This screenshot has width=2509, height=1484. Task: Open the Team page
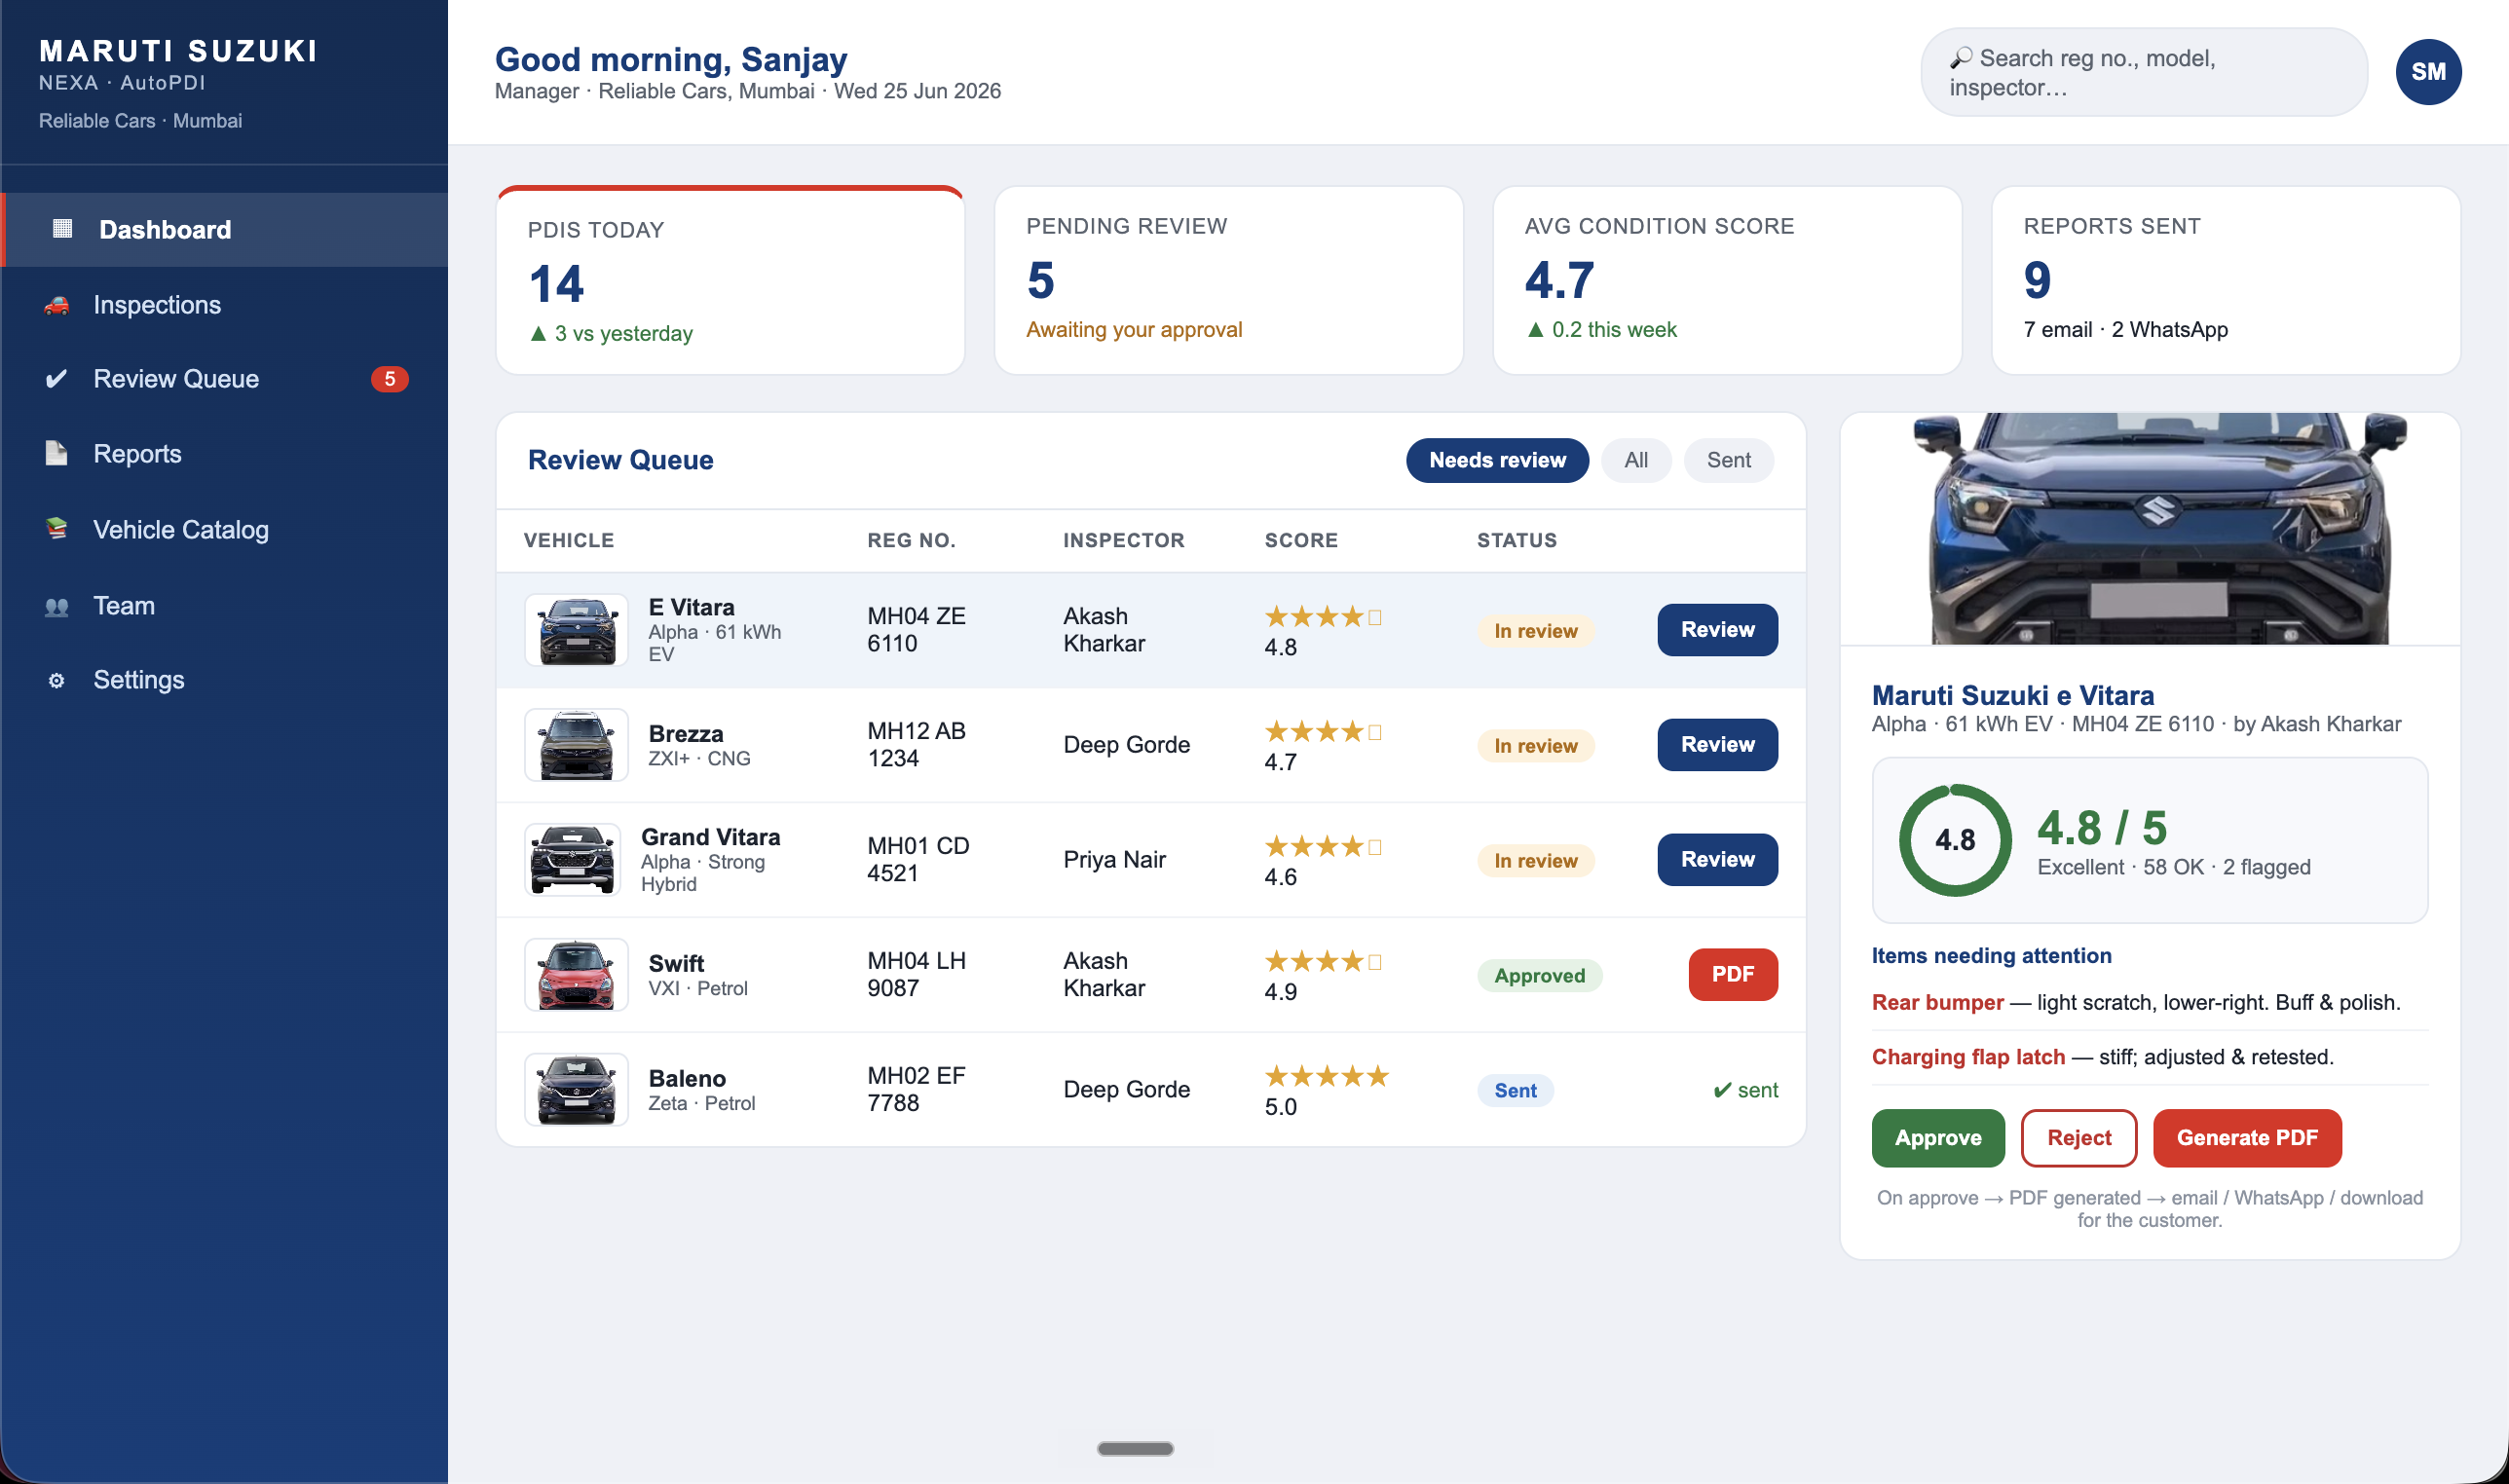(225, 606)
